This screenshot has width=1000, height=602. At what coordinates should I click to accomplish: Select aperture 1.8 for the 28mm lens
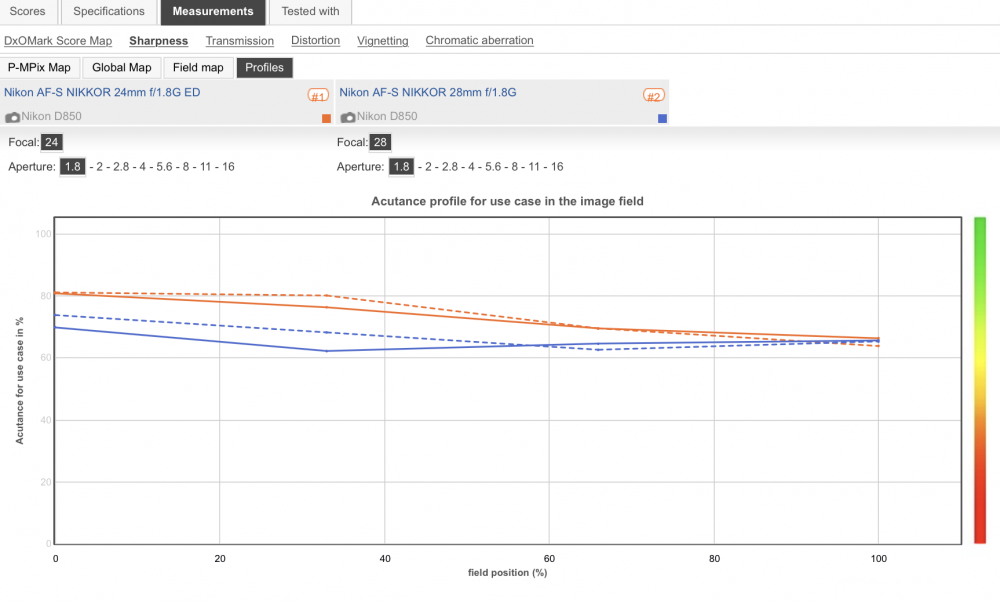click(401, 166)
